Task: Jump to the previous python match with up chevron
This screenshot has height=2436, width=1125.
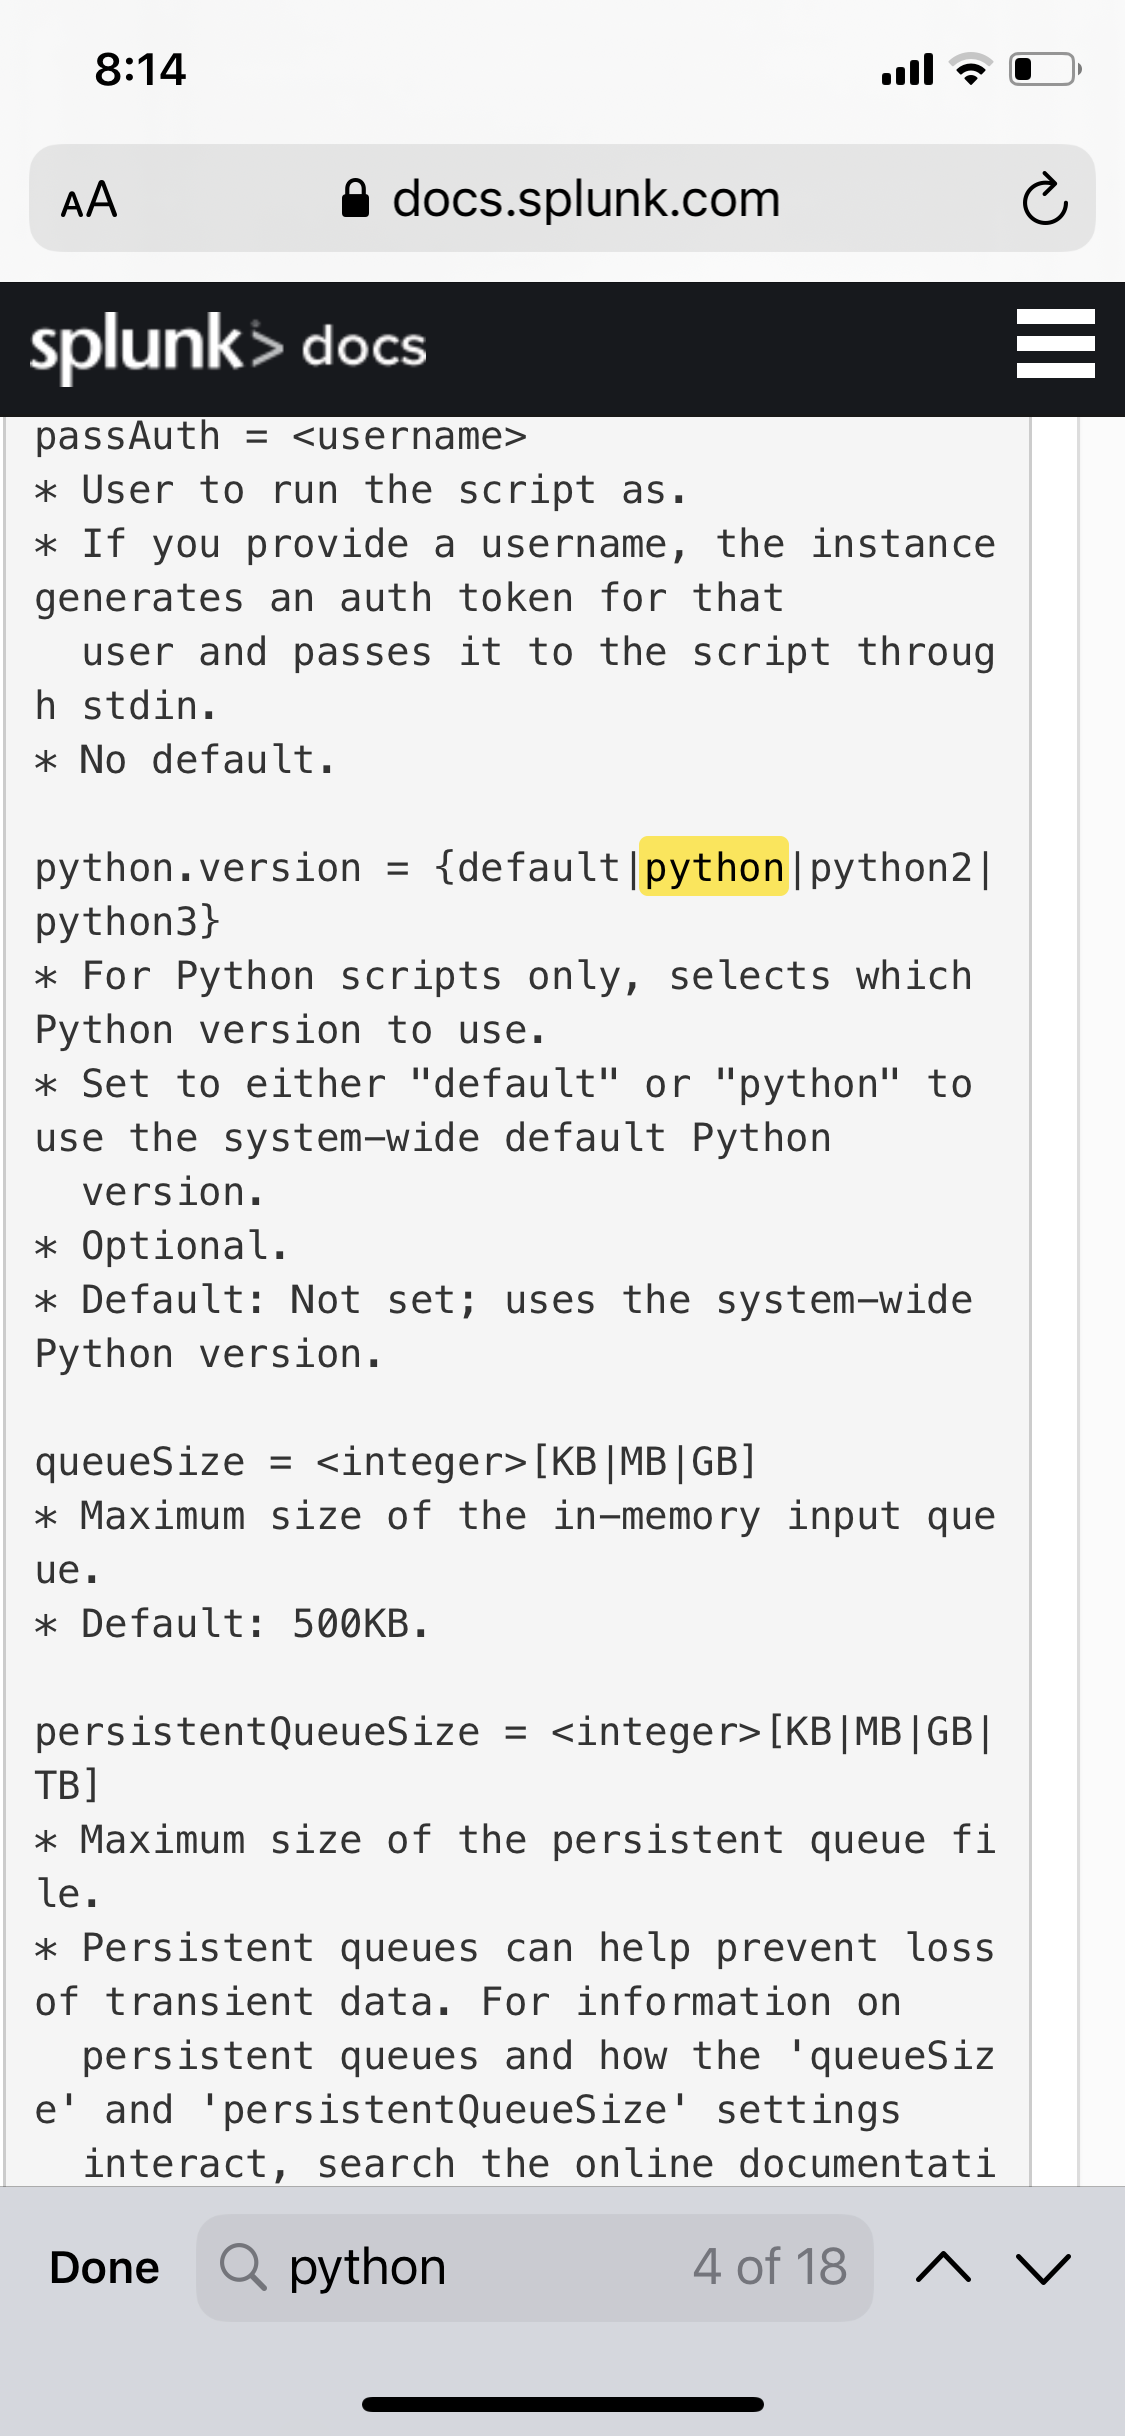Action: click(944, 2267)
